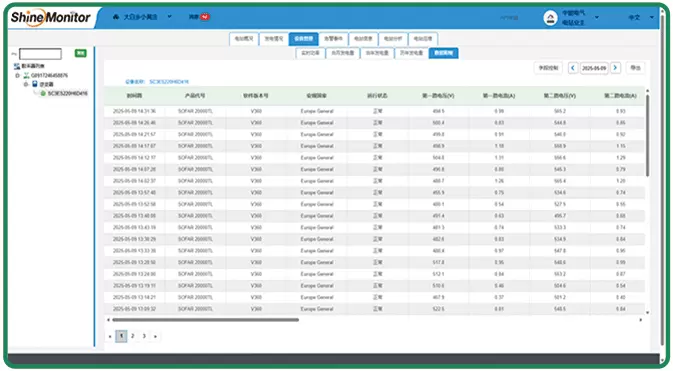Click the sidebar search input field
This screenshot has height=371, width=673.
pos(40,54)
